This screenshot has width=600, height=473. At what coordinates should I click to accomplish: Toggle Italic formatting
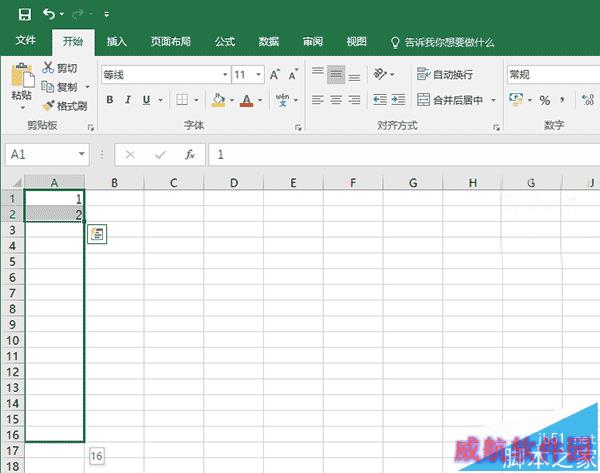click(128, 100)
